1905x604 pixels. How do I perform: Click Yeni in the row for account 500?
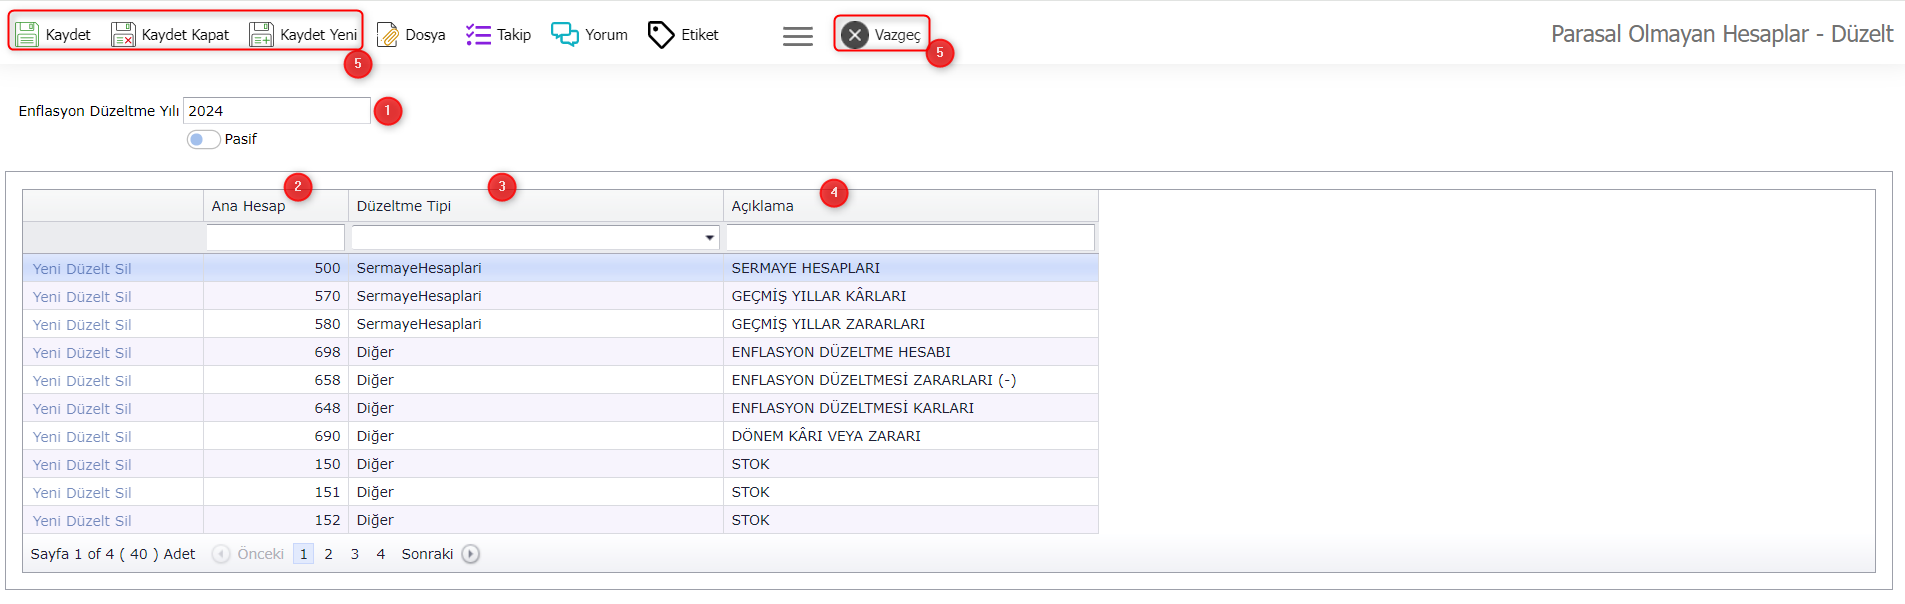(x=46, y=269)
